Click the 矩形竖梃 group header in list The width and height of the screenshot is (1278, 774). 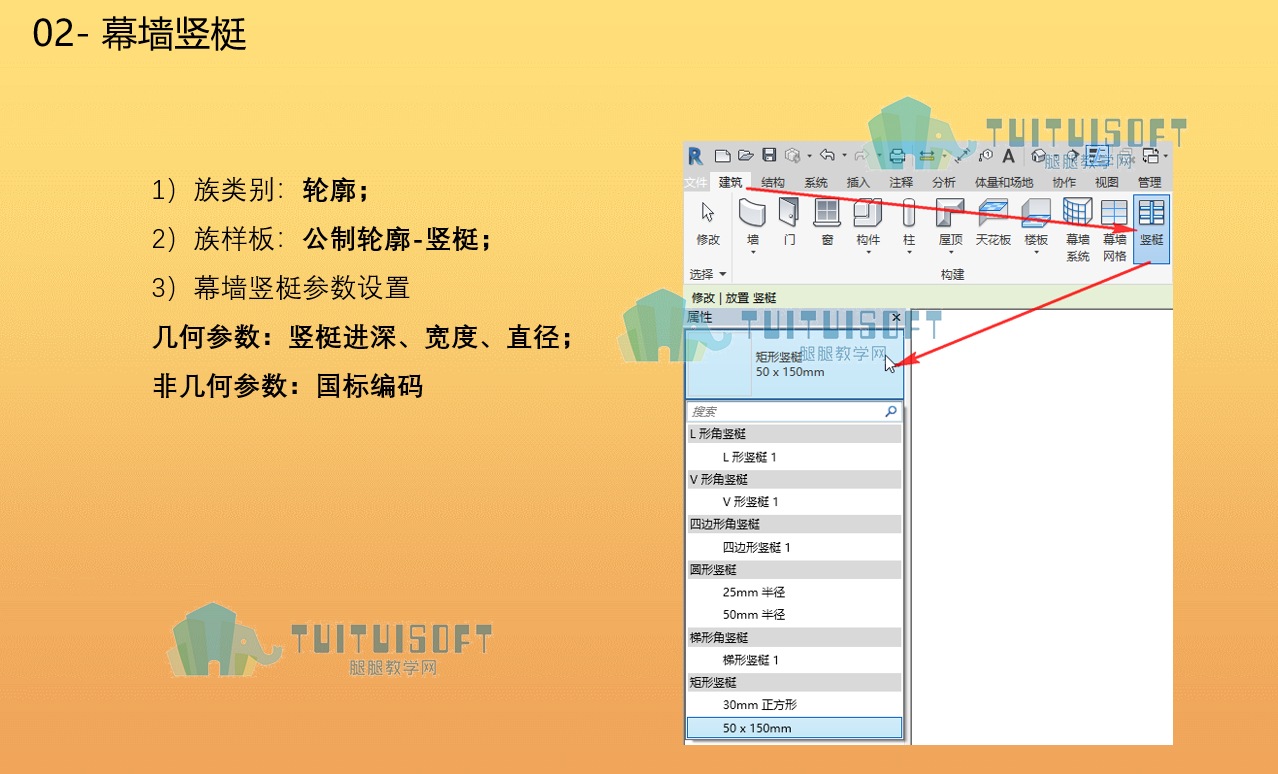pyautogui.click(x=794, y=682)
